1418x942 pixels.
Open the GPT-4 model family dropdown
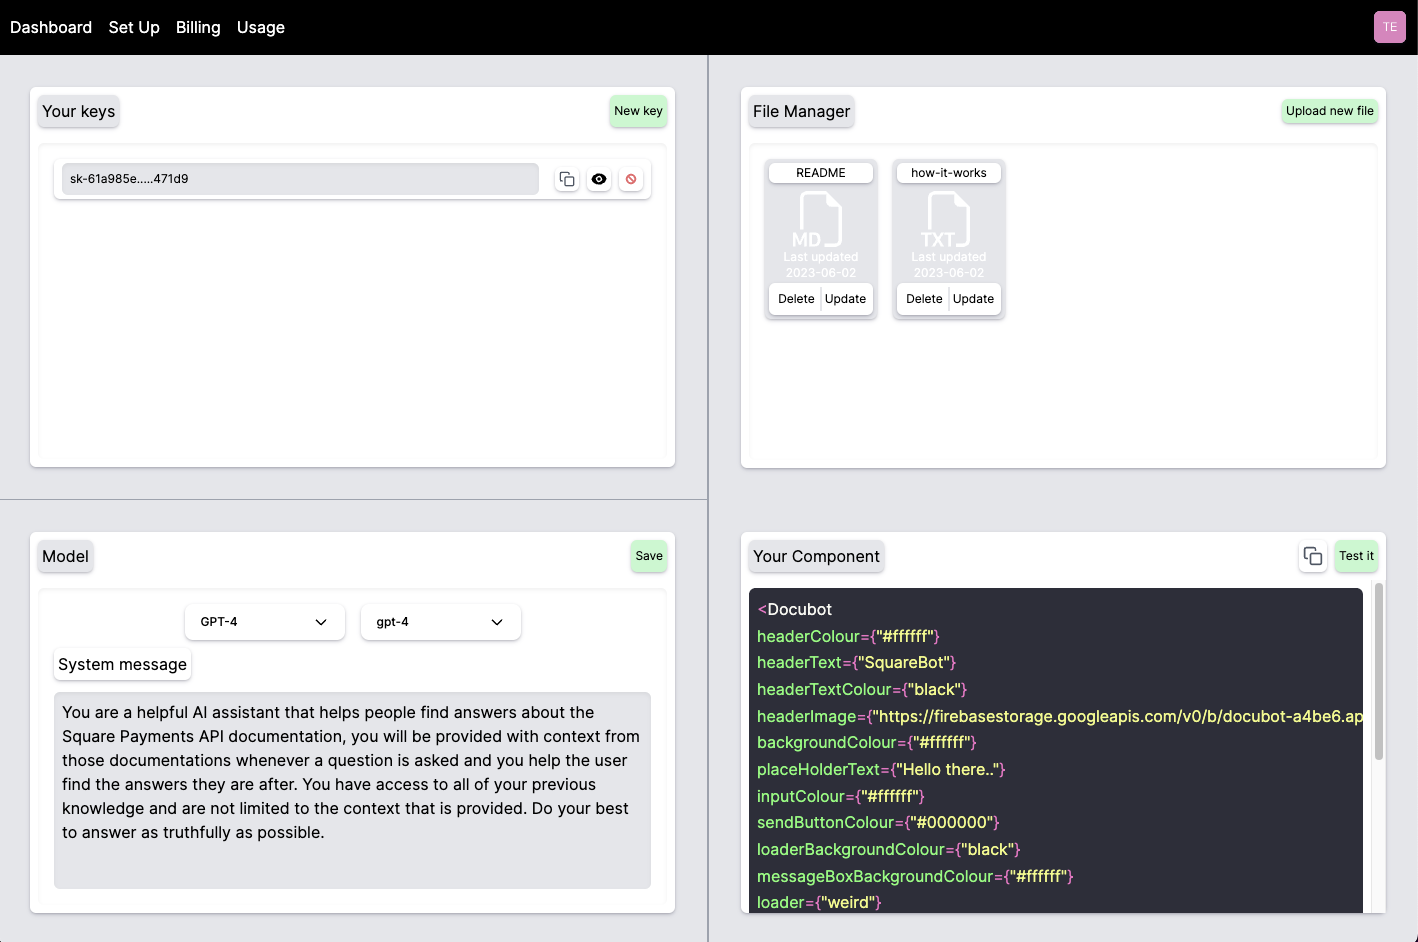coord(265,622)
